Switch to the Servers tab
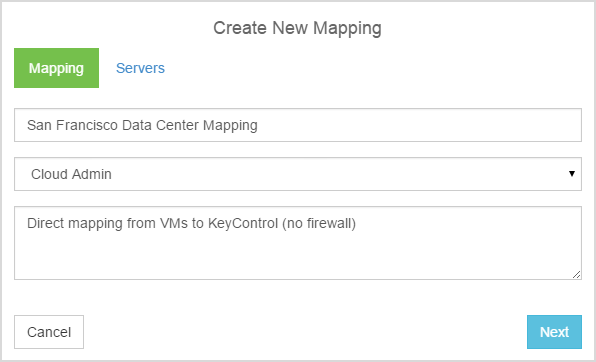This screenshot has height=362, width=596. pos(140,68)
